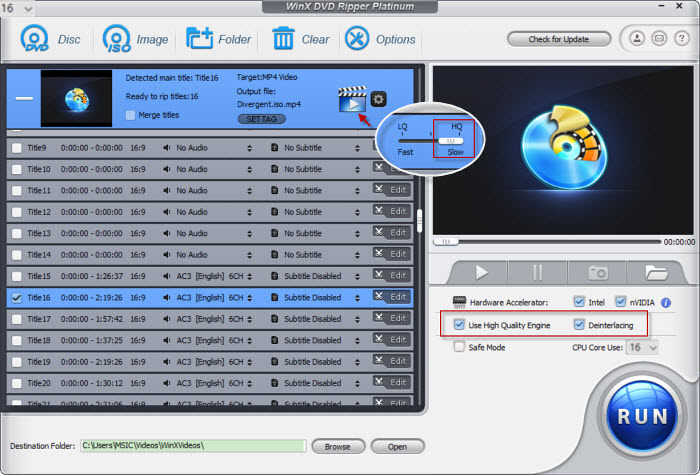Image resolution: width=700 pixels, height=475 pixels.
Task: Click Edit on the Title12 row
Action: [392, 211]
